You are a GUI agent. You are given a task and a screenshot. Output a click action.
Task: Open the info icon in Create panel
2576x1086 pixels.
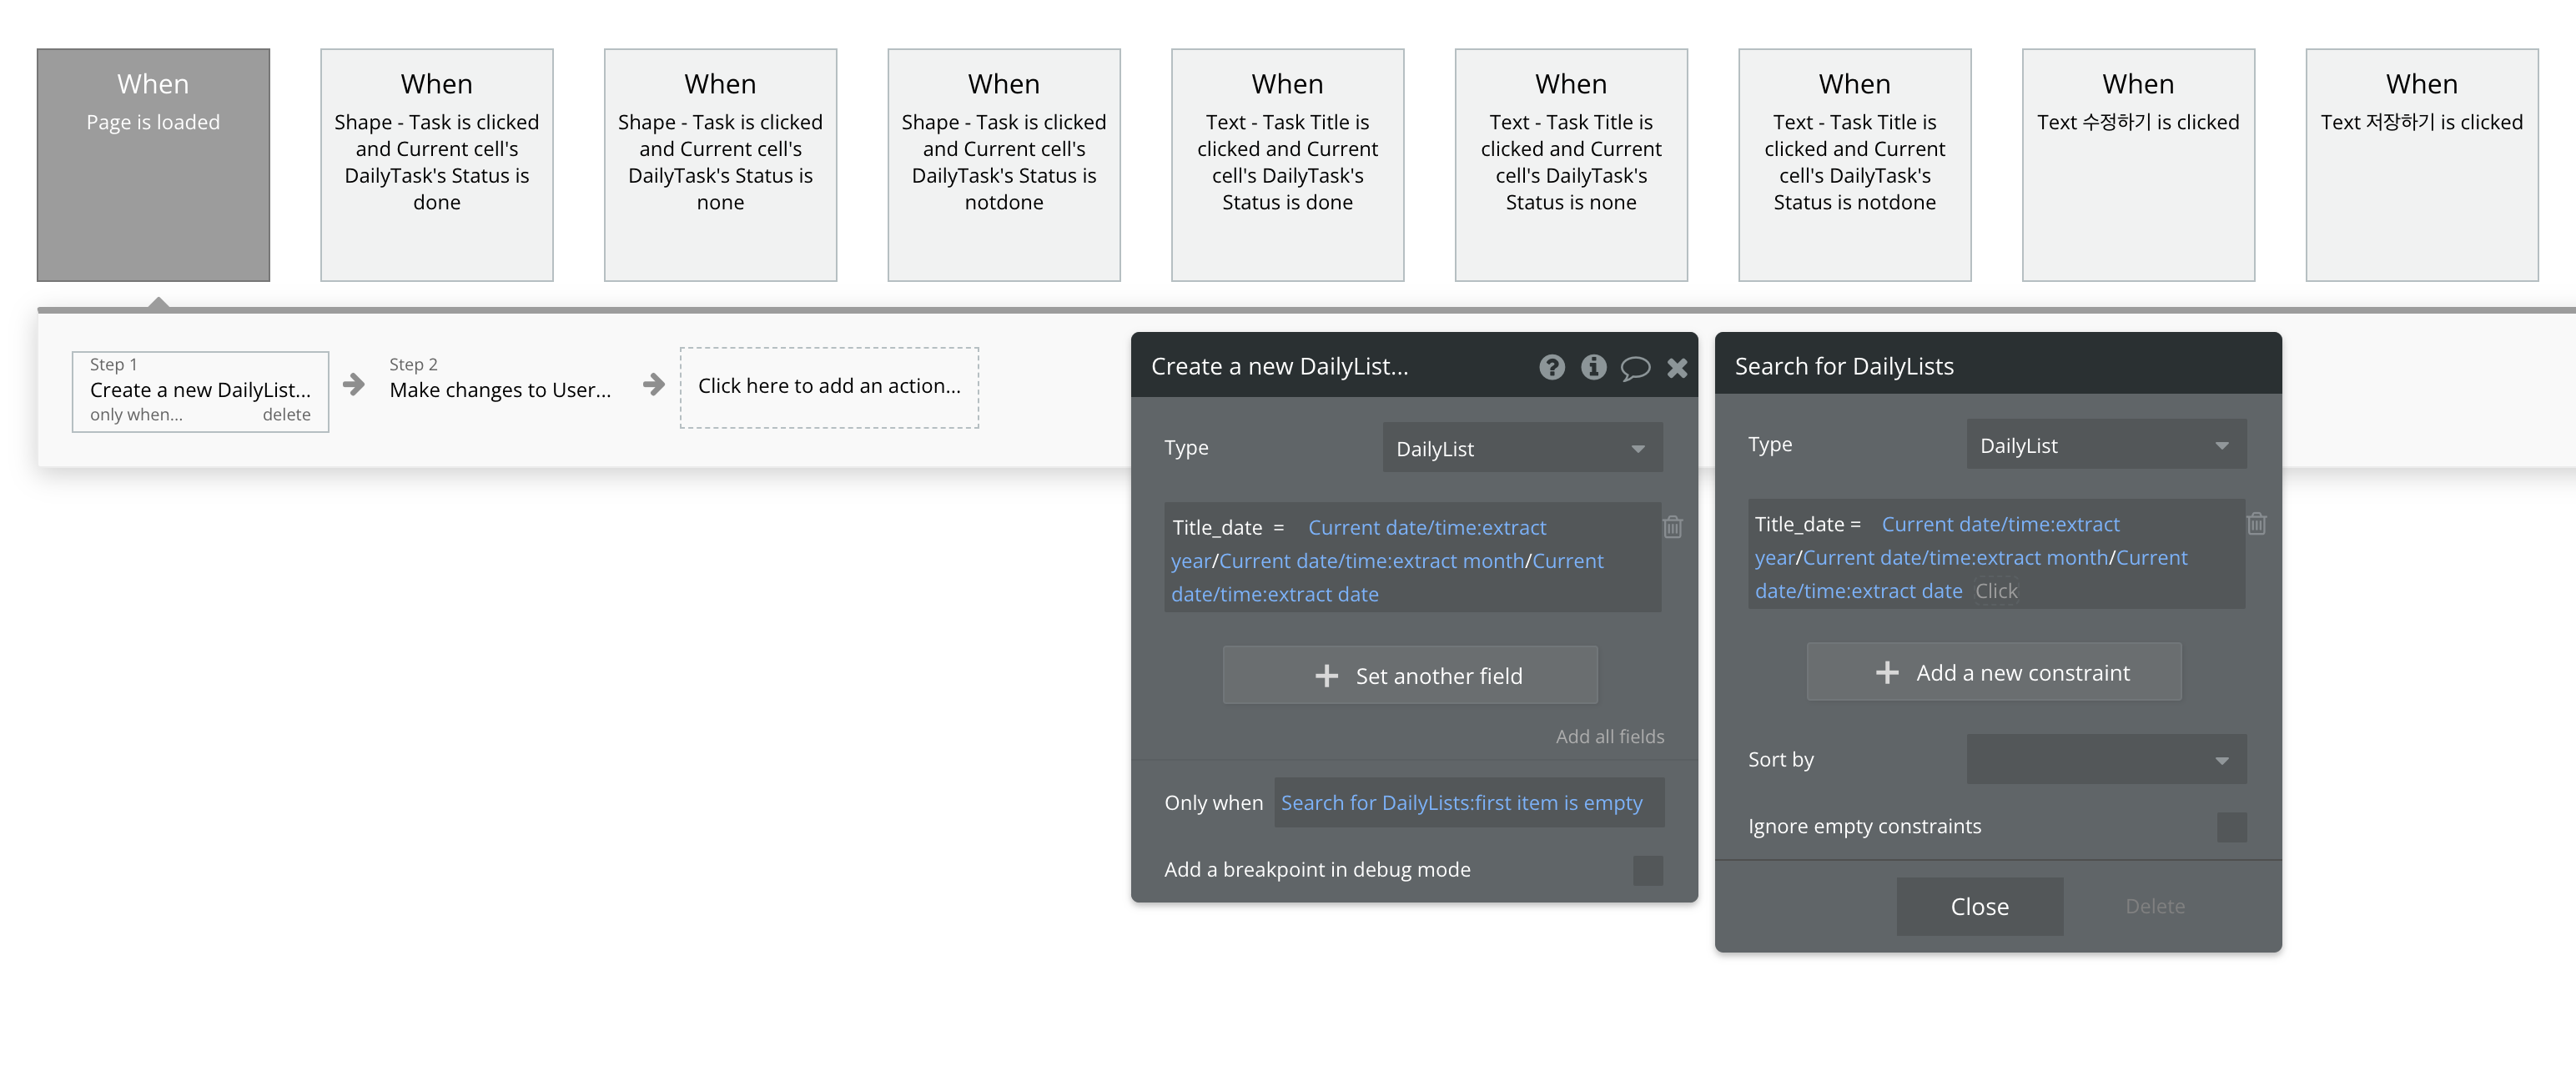tap(1593, 367)
